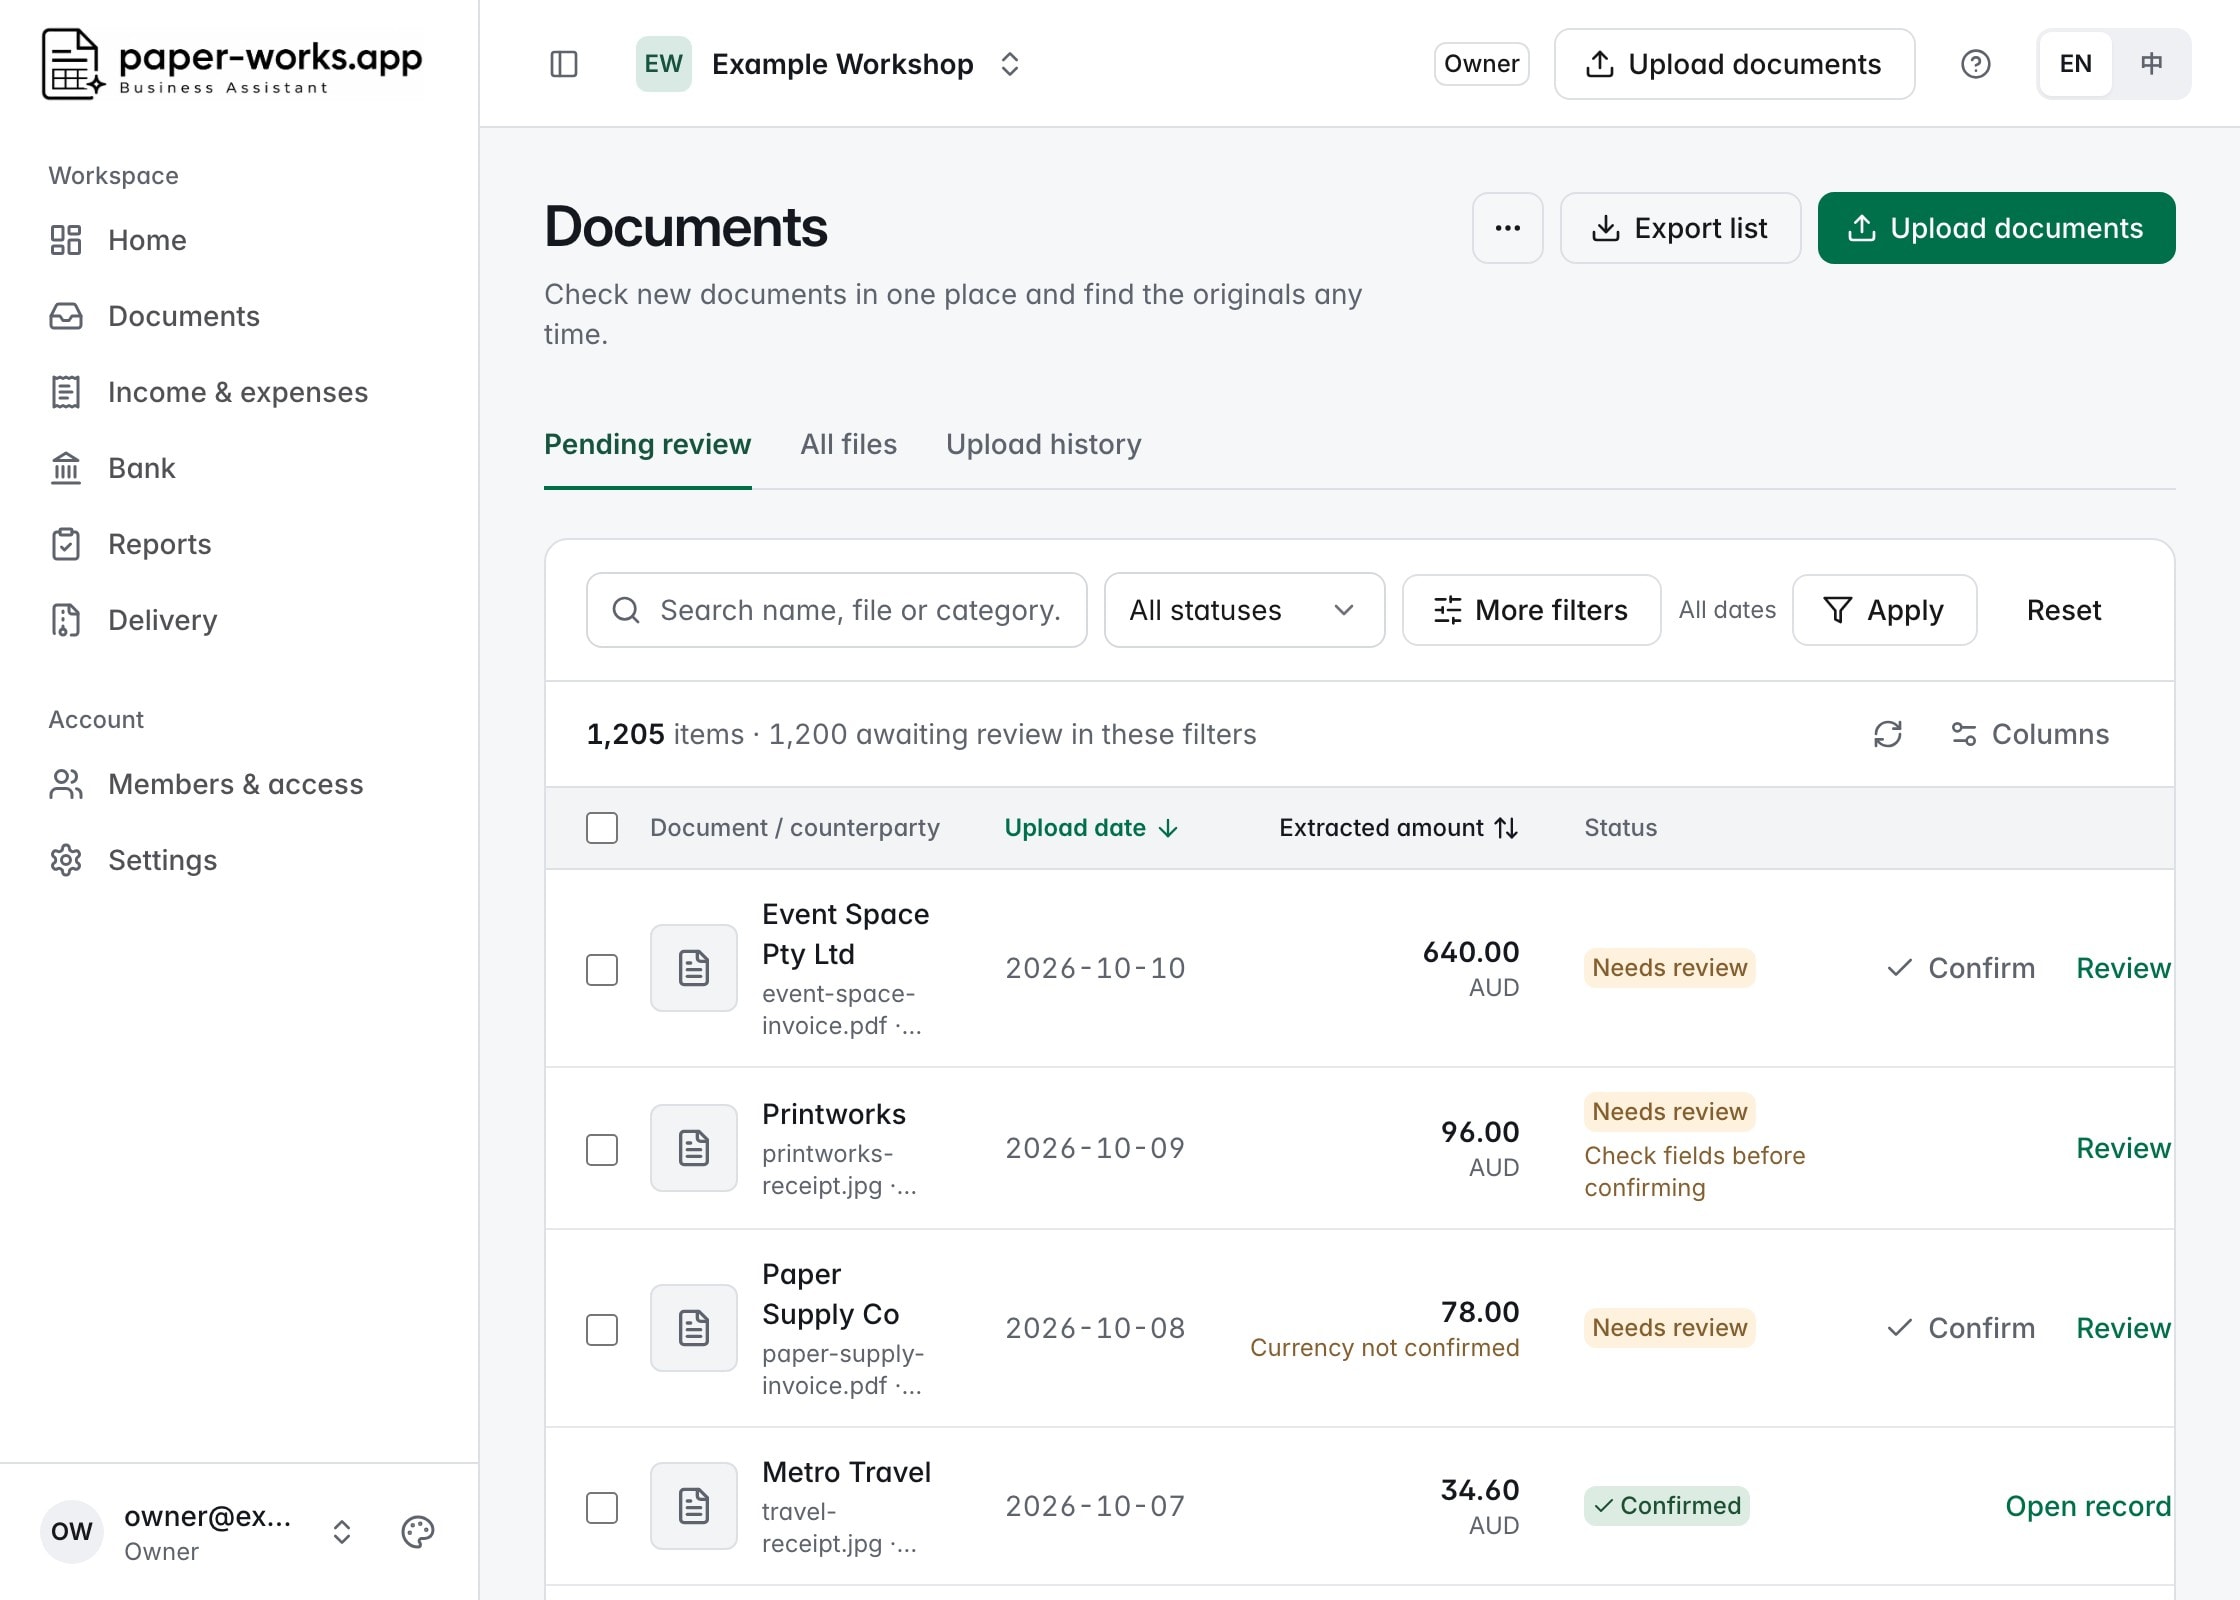This screenshot has width=2240, height=1600.
Task: Toggle the sidebar panel icon
Action: coord(564,64)
